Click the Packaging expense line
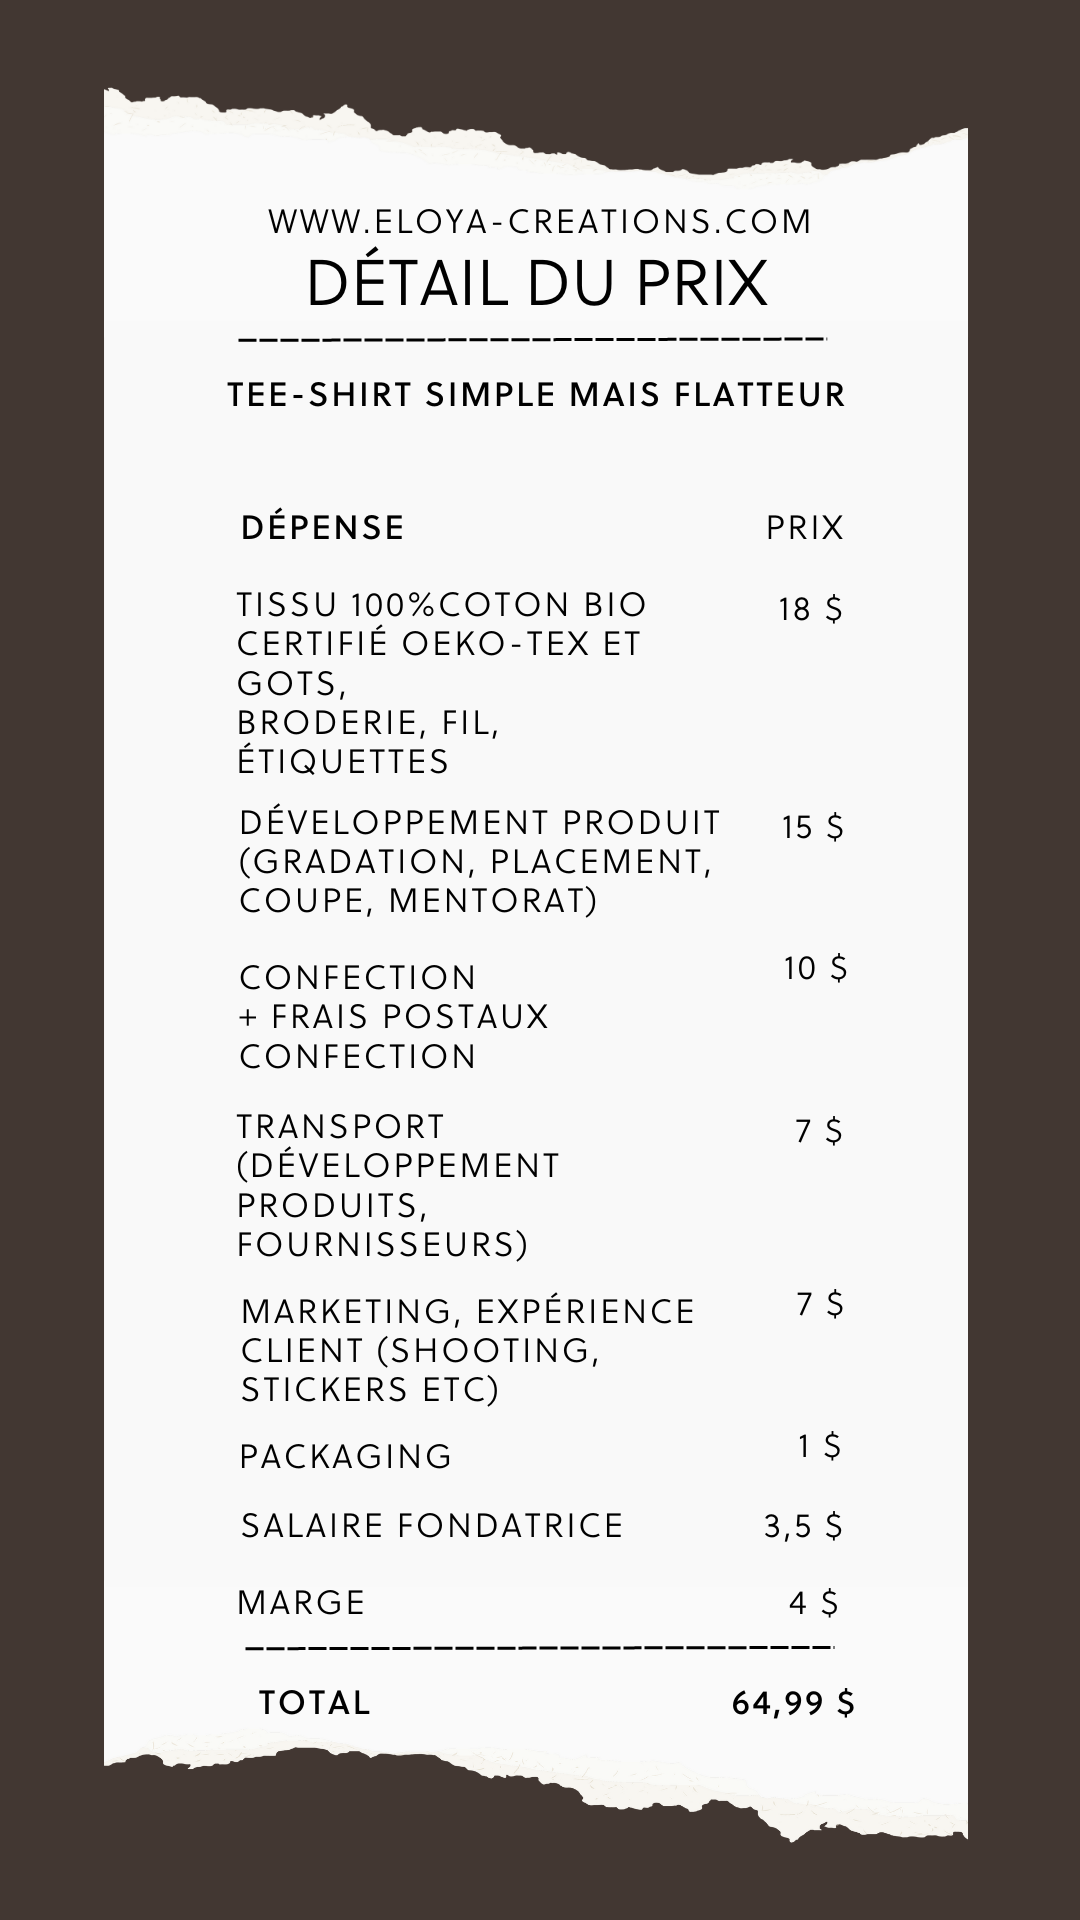 pyautogui.click(x=346, y=1456)
